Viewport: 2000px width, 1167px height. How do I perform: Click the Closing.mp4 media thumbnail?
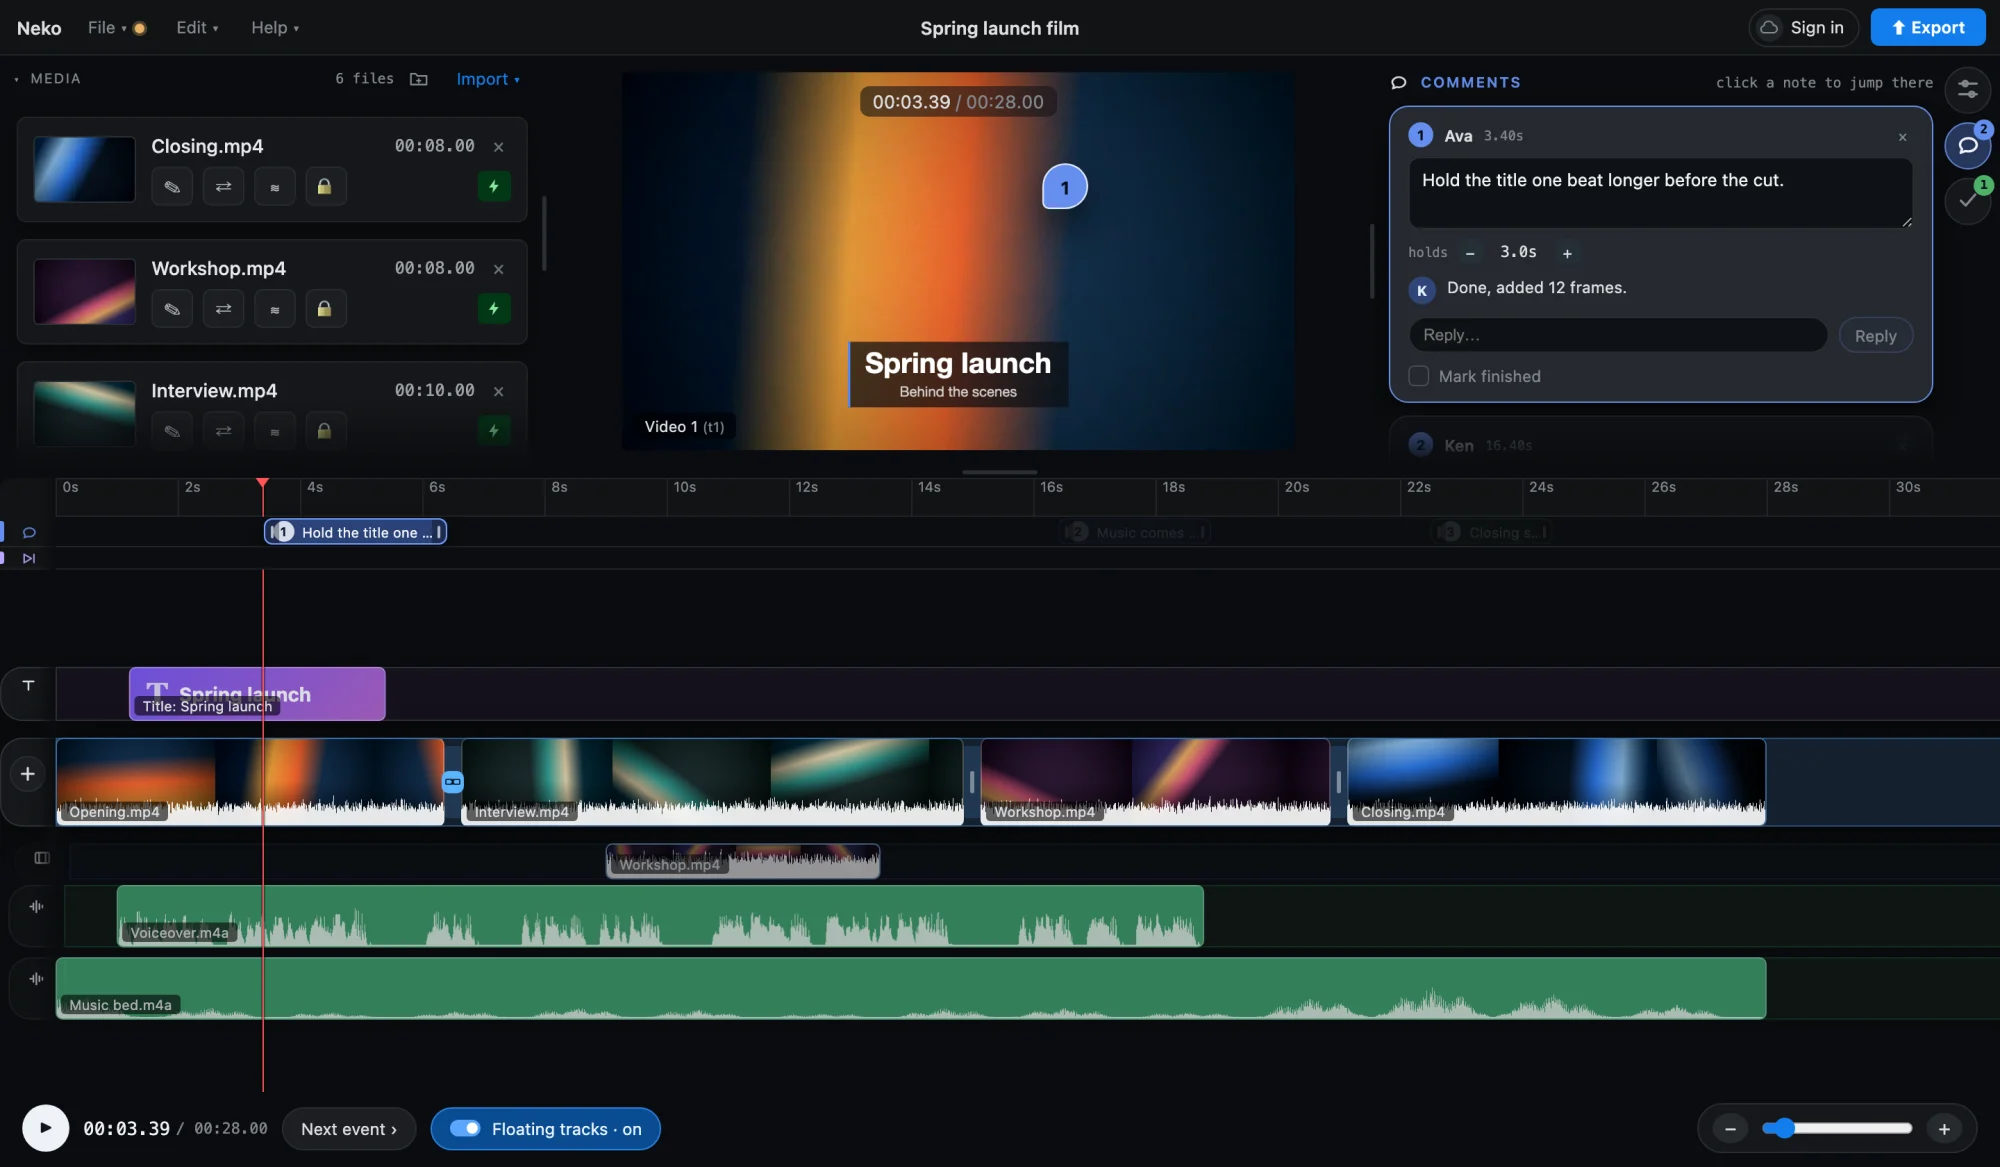(x=84, y=169)
